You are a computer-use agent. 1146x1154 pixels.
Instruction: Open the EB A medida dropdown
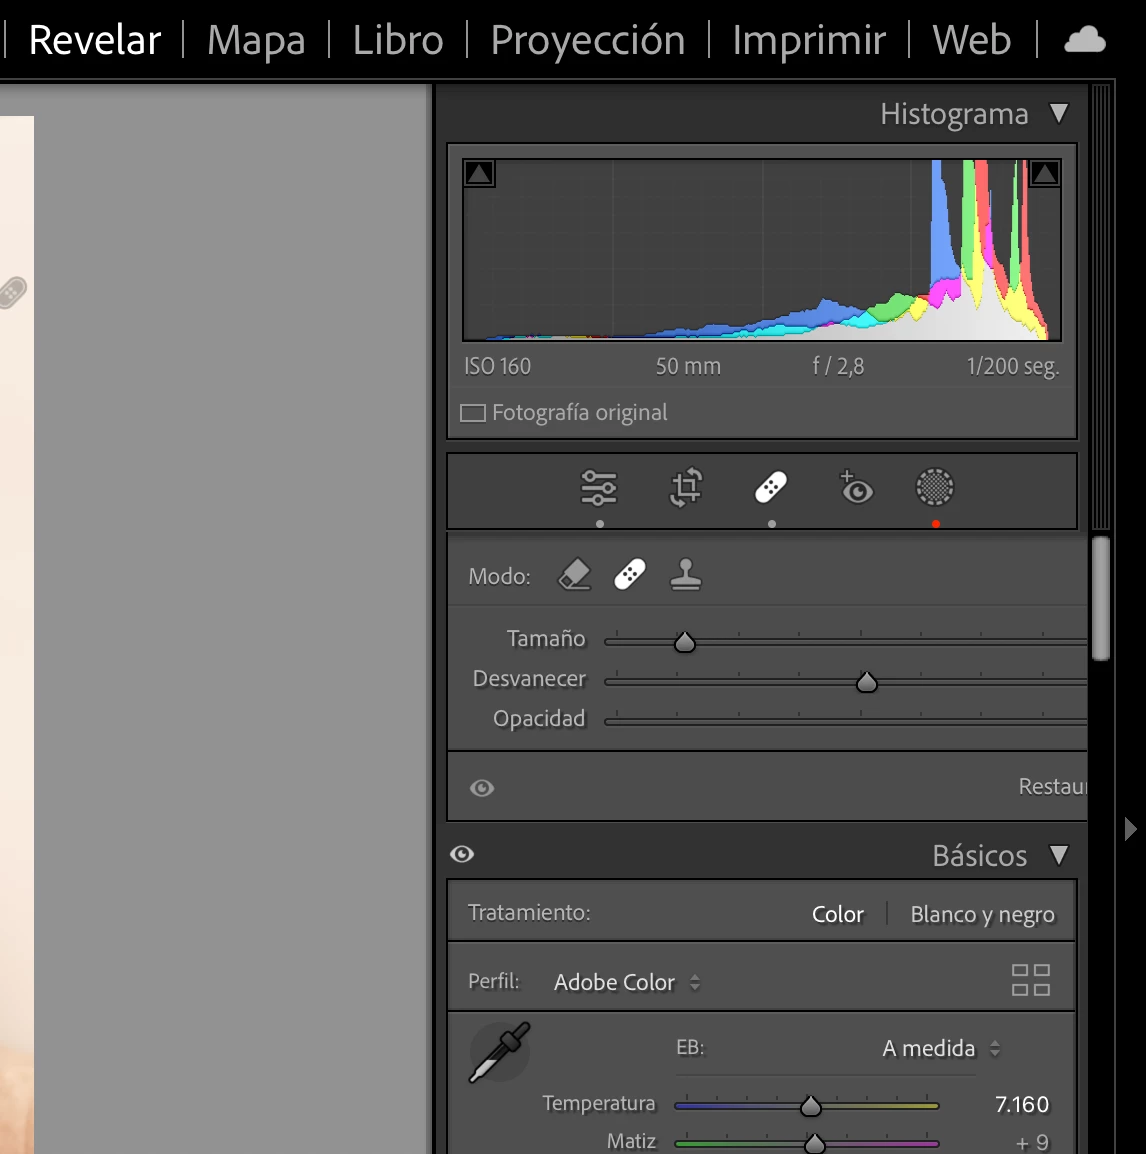[x=941, y=1048]
